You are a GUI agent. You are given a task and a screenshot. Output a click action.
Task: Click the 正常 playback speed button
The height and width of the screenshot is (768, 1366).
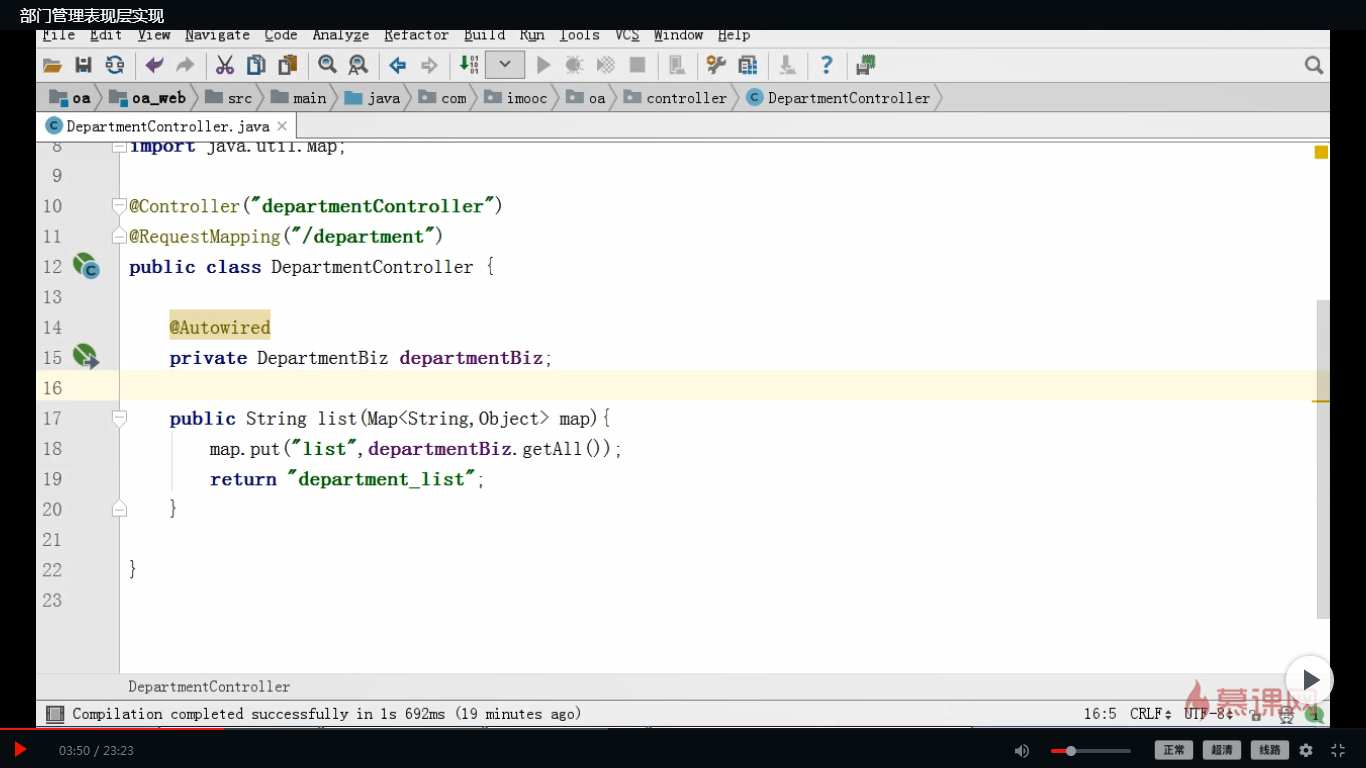click(1174, 750)
